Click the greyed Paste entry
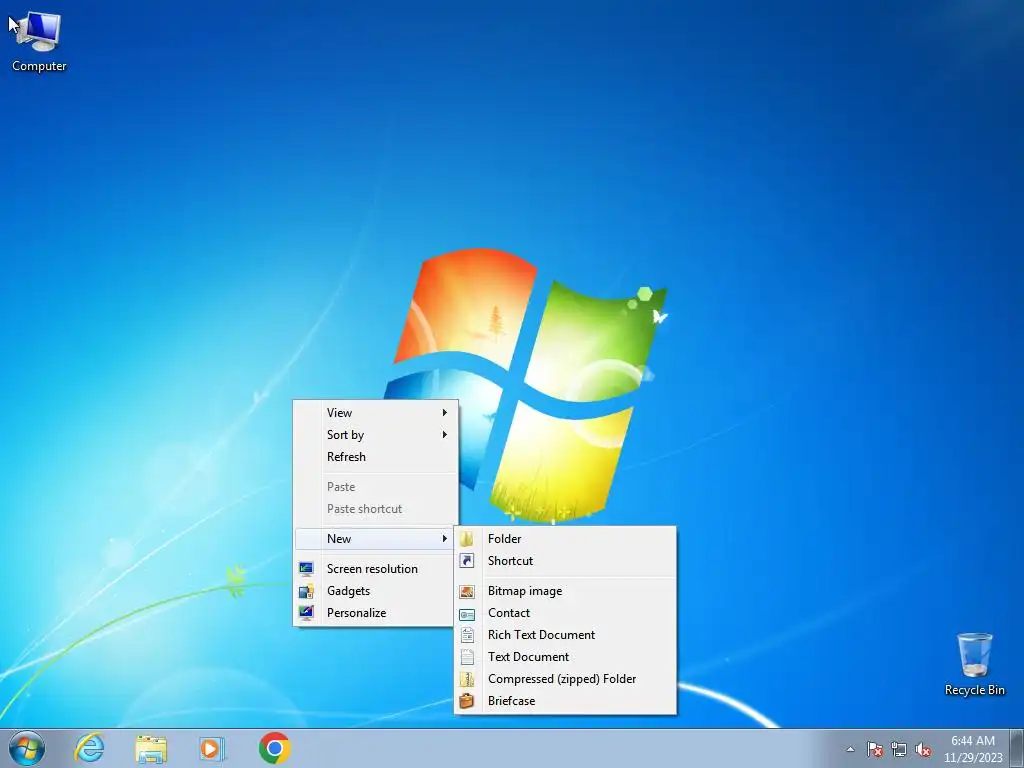The height and width of the screenshot is (768, 1024). point(376,487)
